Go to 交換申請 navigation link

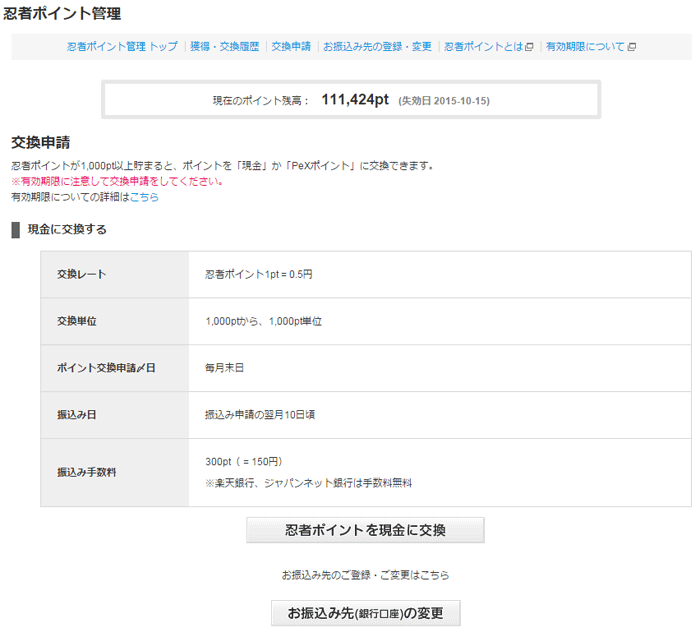291,46
